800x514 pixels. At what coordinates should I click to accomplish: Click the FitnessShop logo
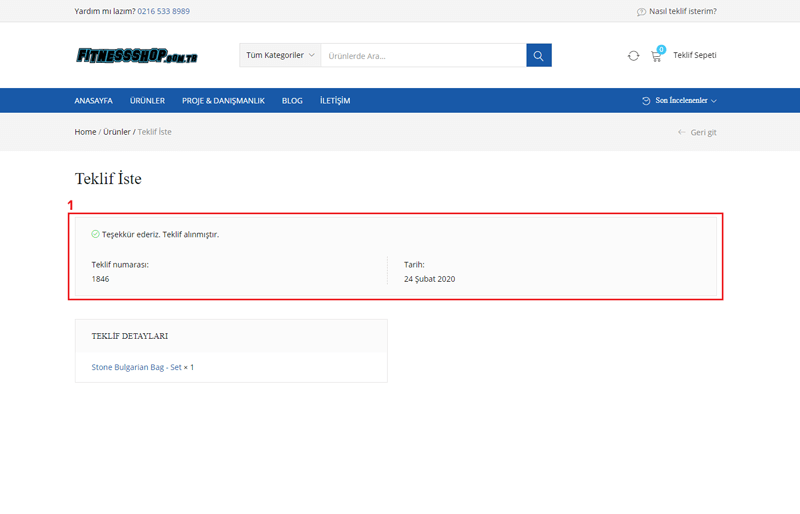(136, 56)
